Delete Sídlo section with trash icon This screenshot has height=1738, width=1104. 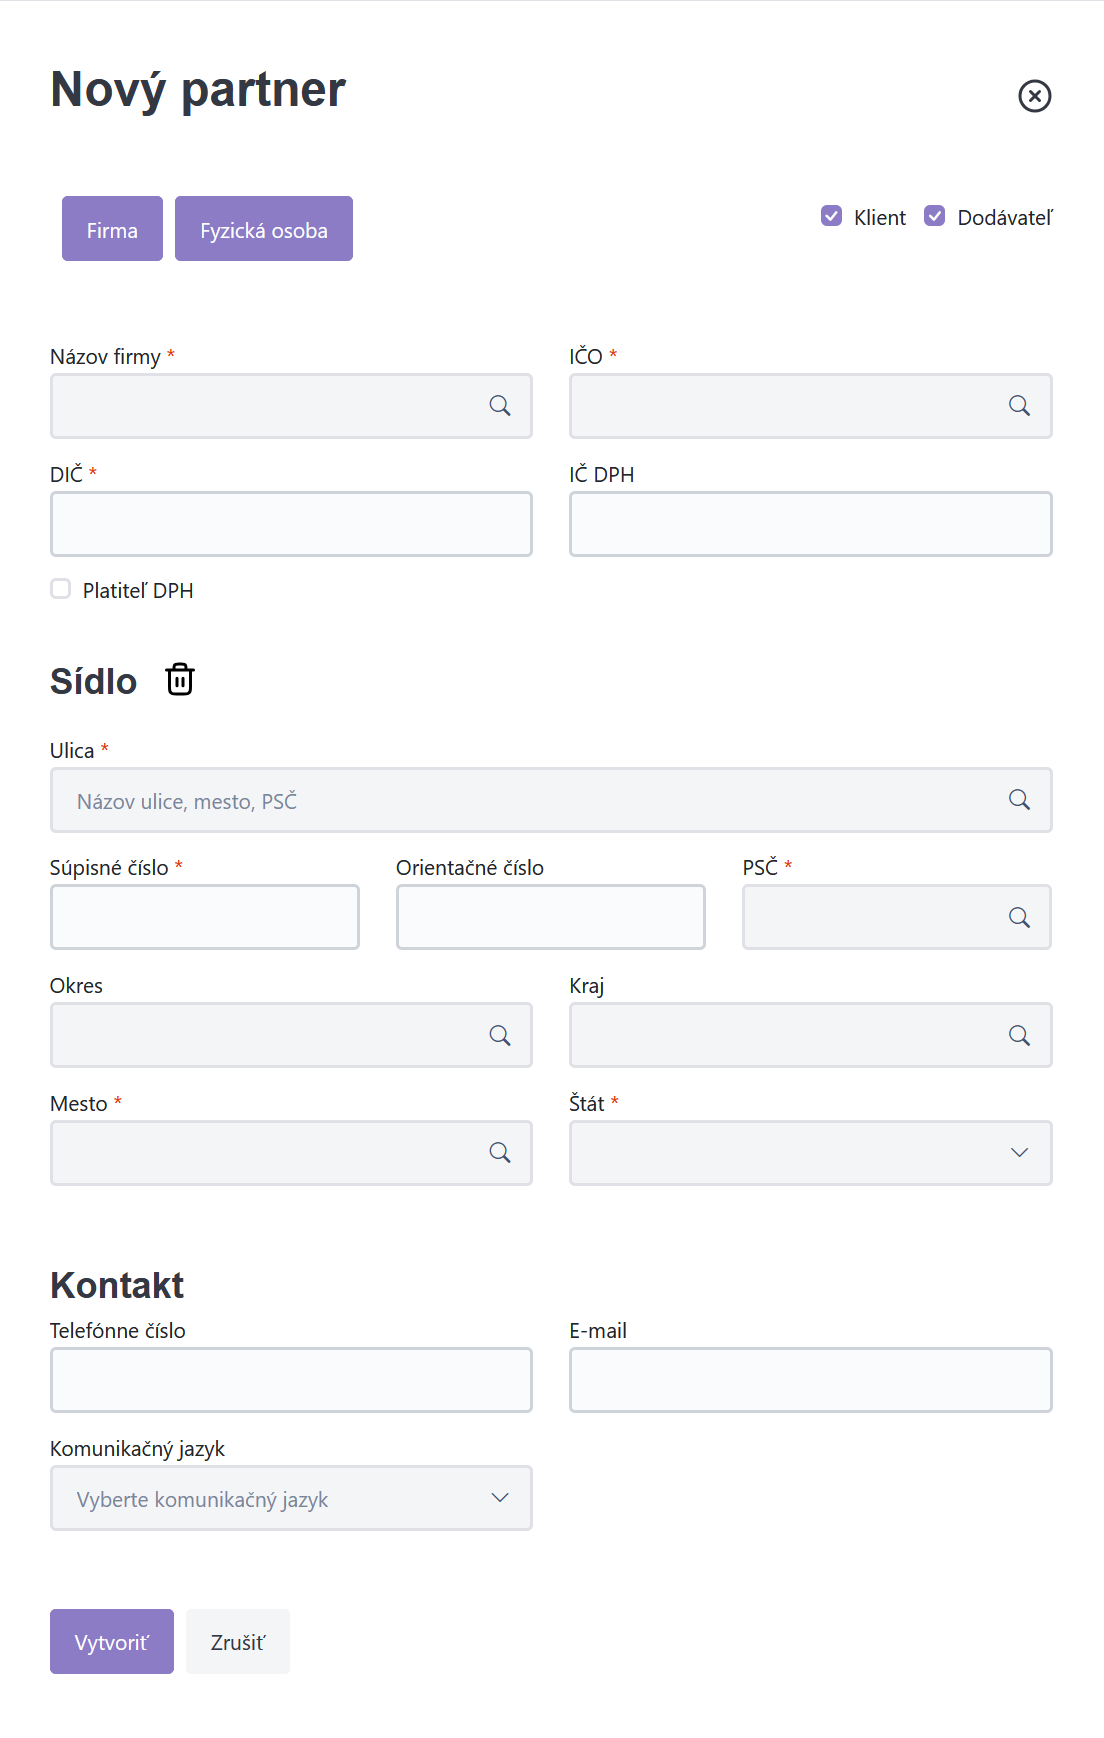coord(180,680)
